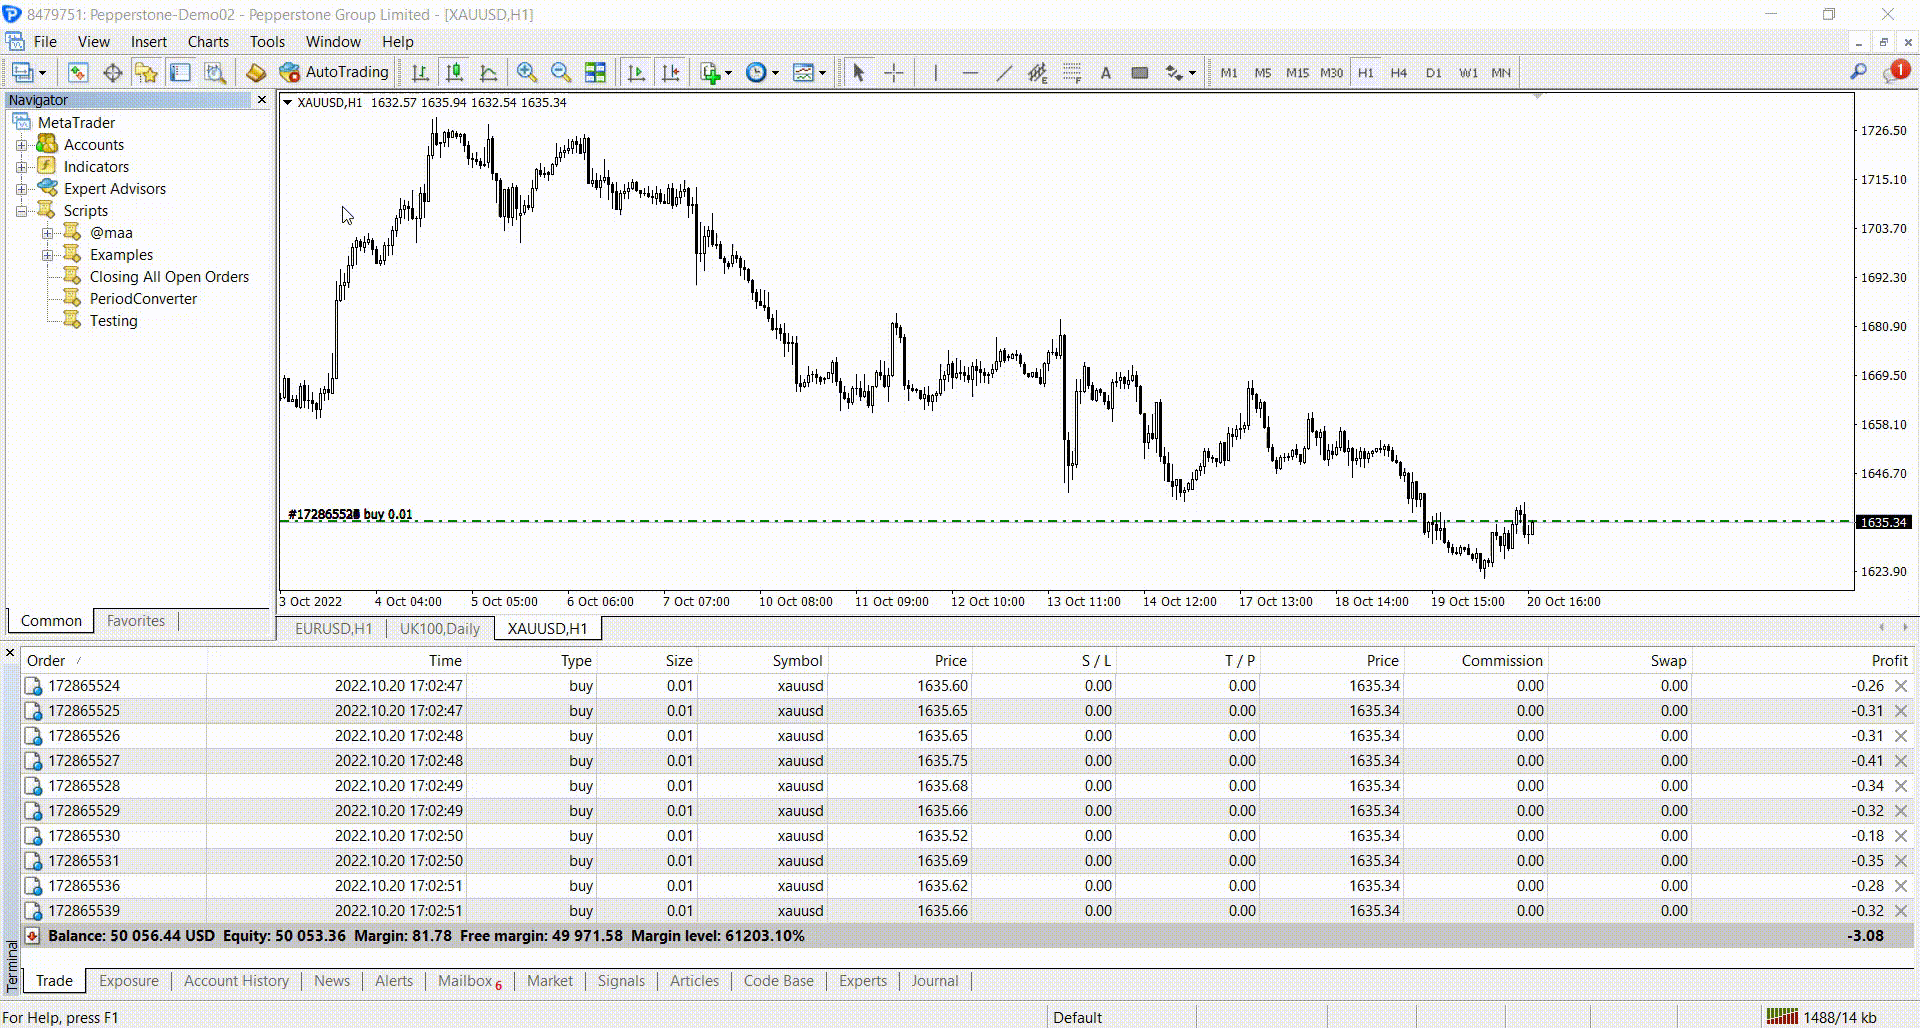Open the Mailbox tab with 6 messages
This screenshot has width=1920, height=1028.
468,981
